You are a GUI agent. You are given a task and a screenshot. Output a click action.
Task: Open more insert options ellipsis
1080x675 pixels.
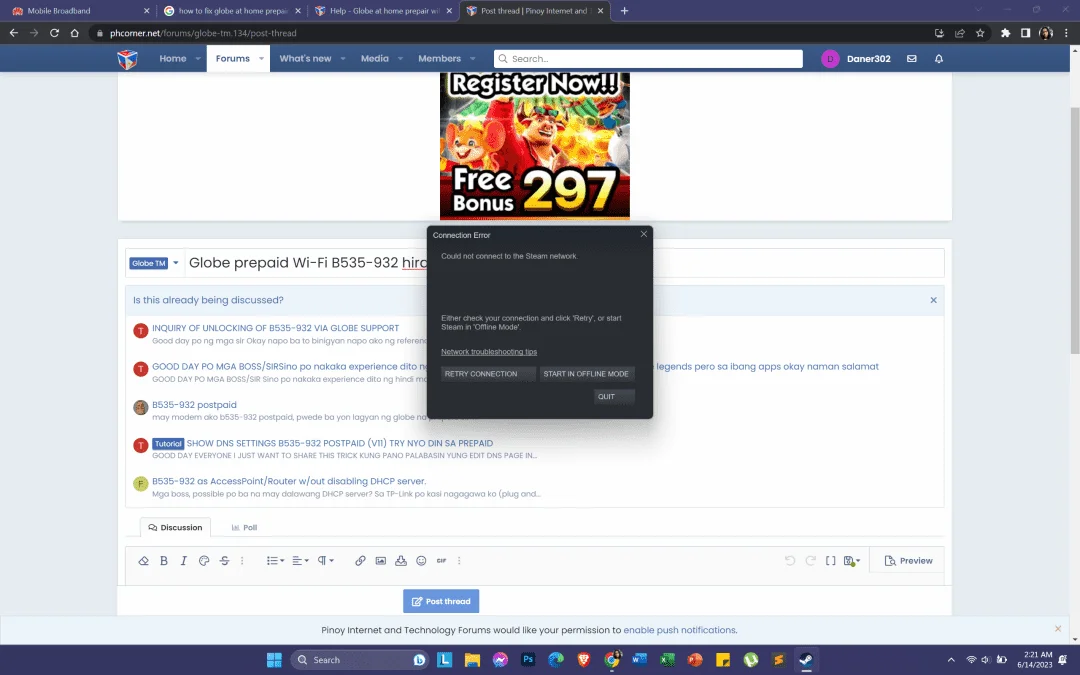tap(459, 561)
